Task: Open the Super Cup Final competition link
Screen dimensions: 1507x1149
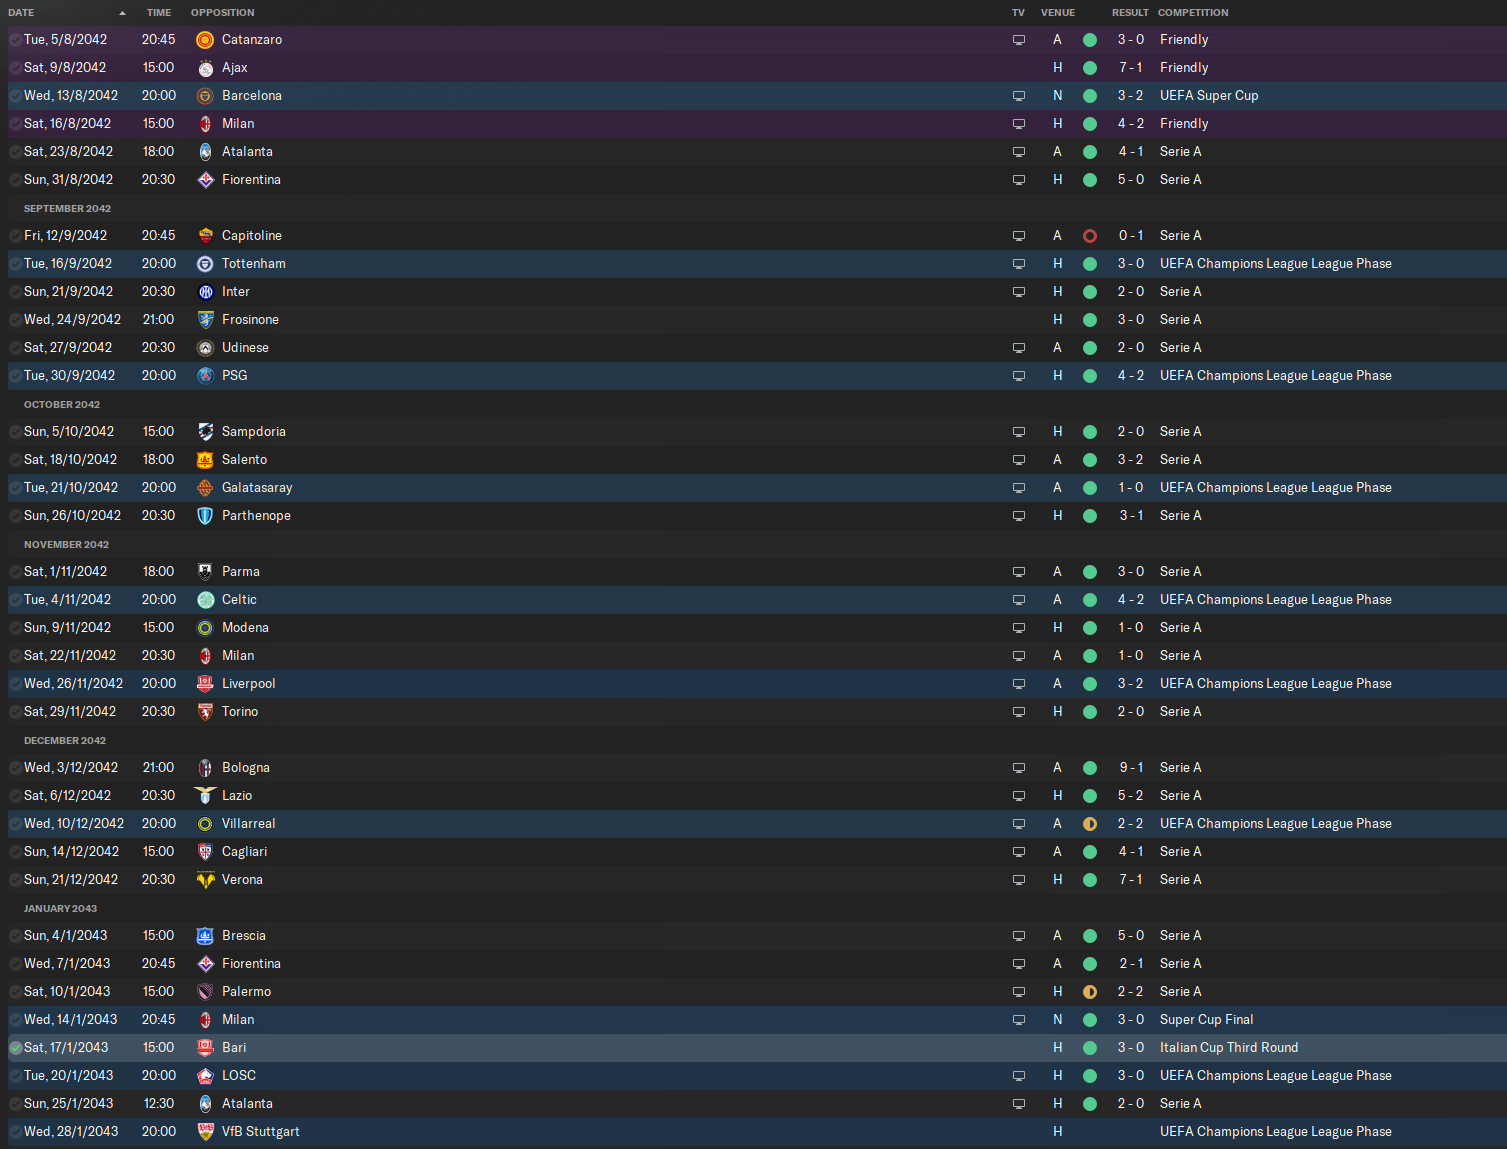Action: 1206,1020
